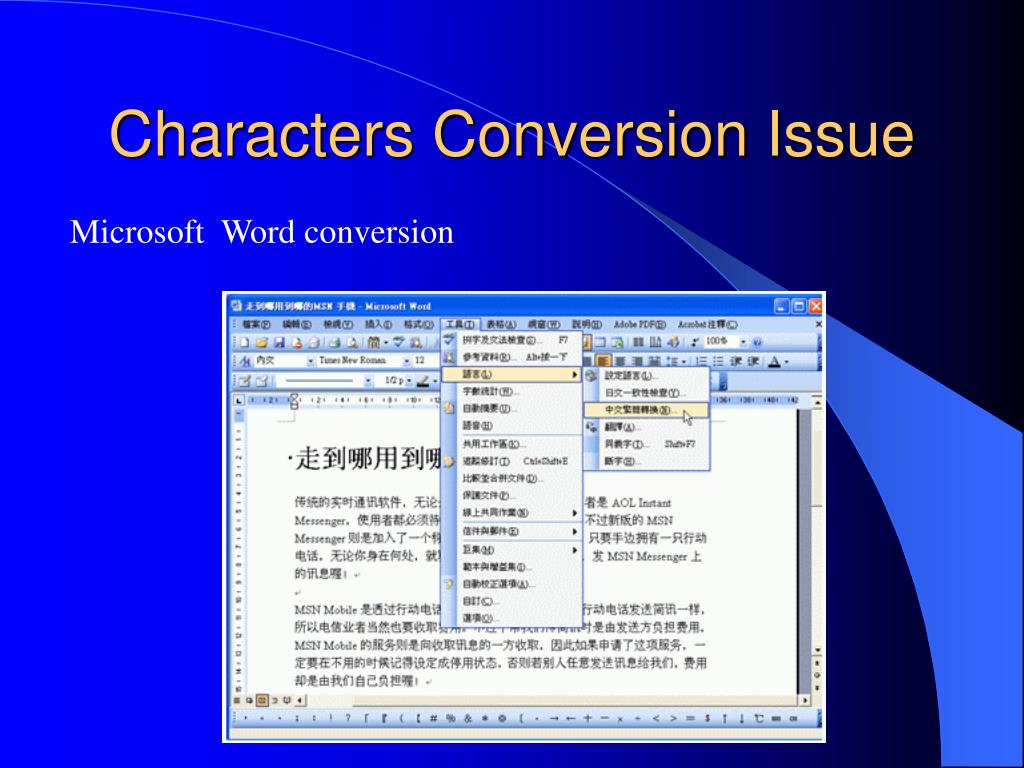Choose 設定語言(L) Set Language item
The width and height of the screenshot is (1024, 768).
pos(645,376)
